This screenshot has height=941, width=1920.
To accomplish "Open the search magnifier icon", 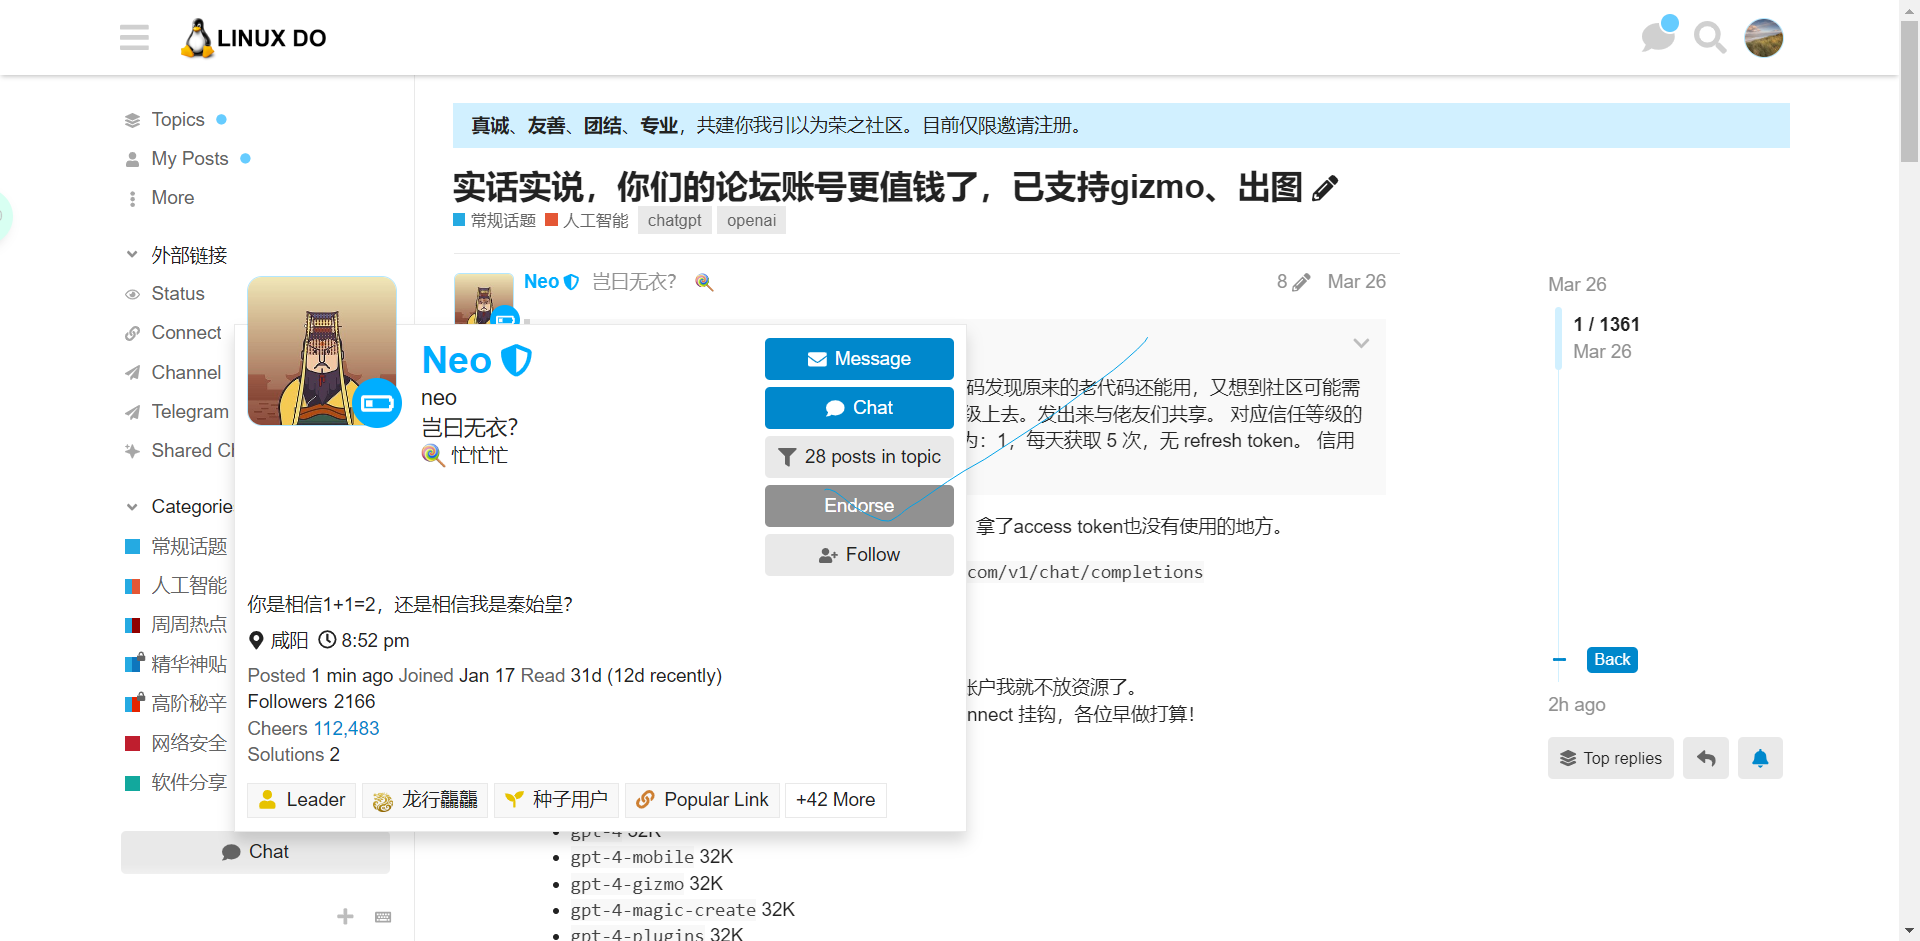I will click(x=1710, y=38).
